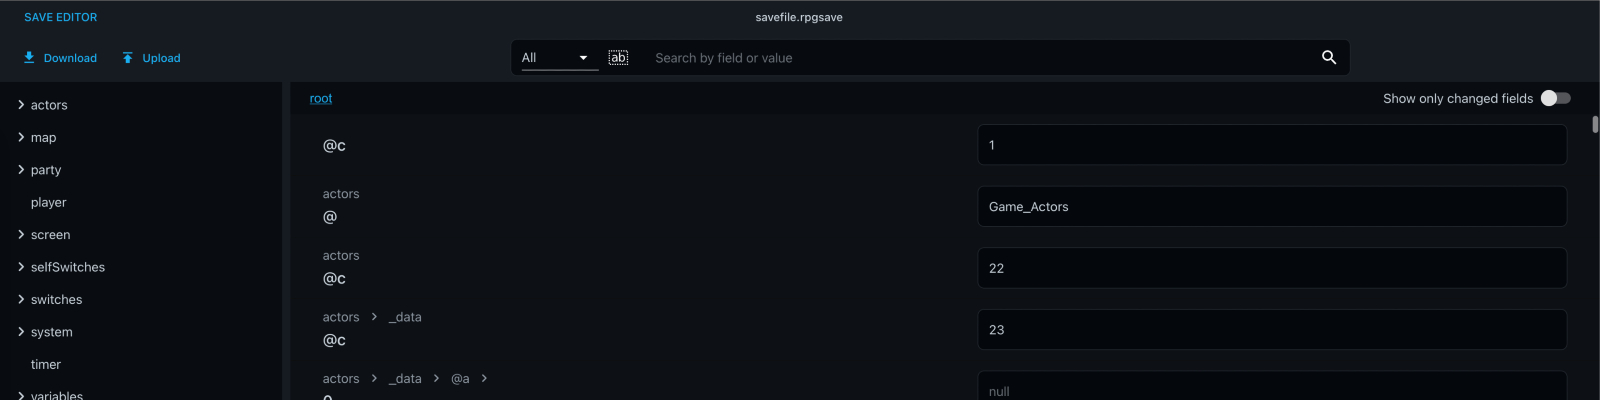1600x400 pixels.
Task: Select the player item in sidebar
Action: [x=48, y=202]
